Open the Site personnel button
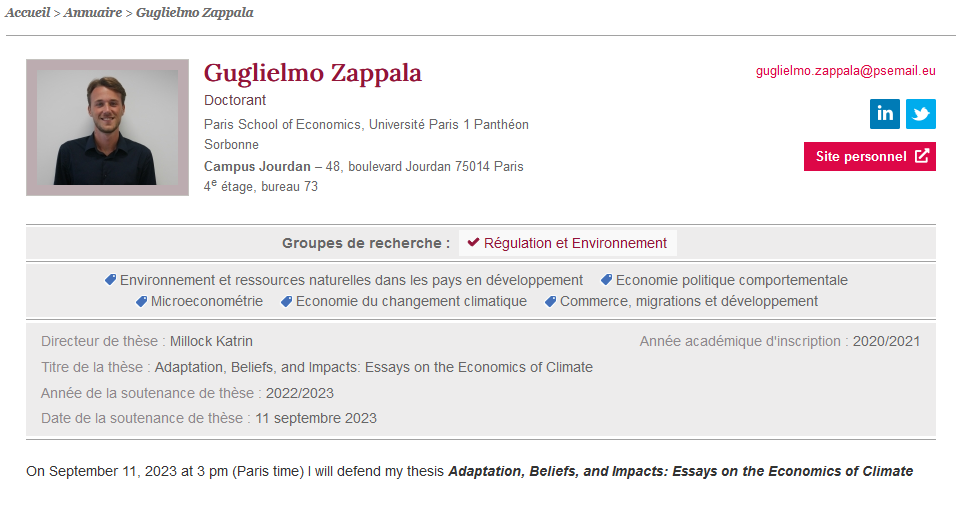Screen dimensions: 960x505 (869, 156)
